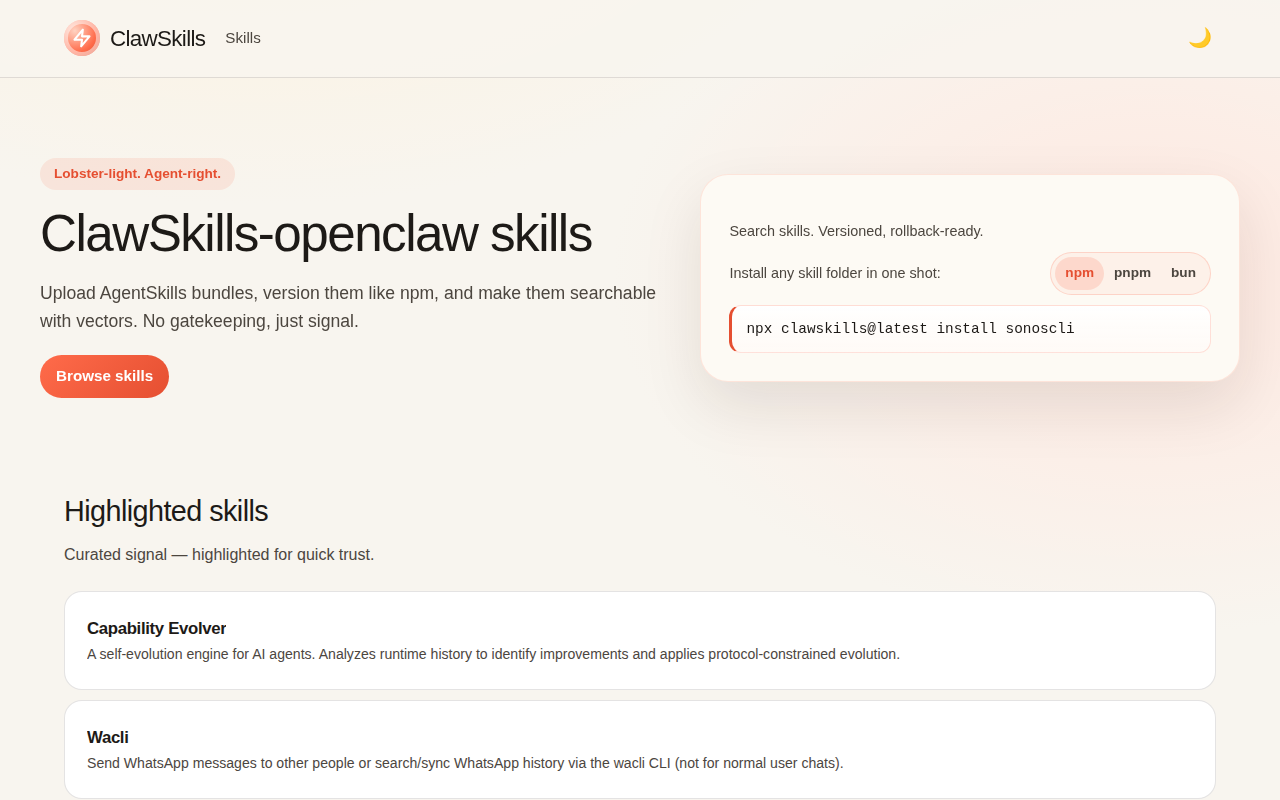The width and height of the screenshot is (1280, 800).
Task: Open the ClawSkills brand name link
Action: 157,38
